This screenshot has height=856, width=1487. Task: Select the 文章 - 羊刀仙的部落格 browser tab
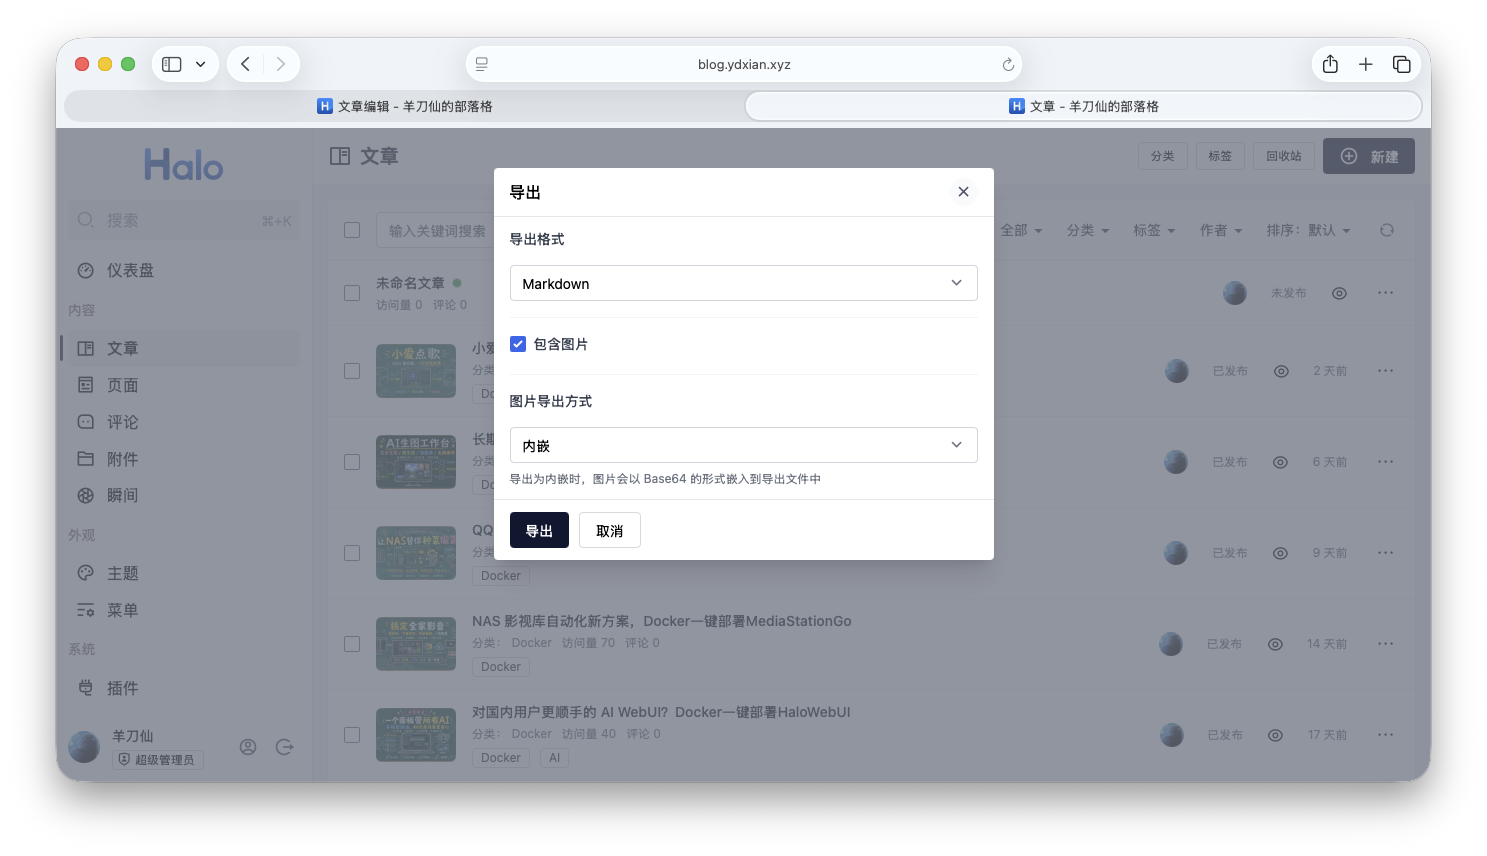[1084, 106]
